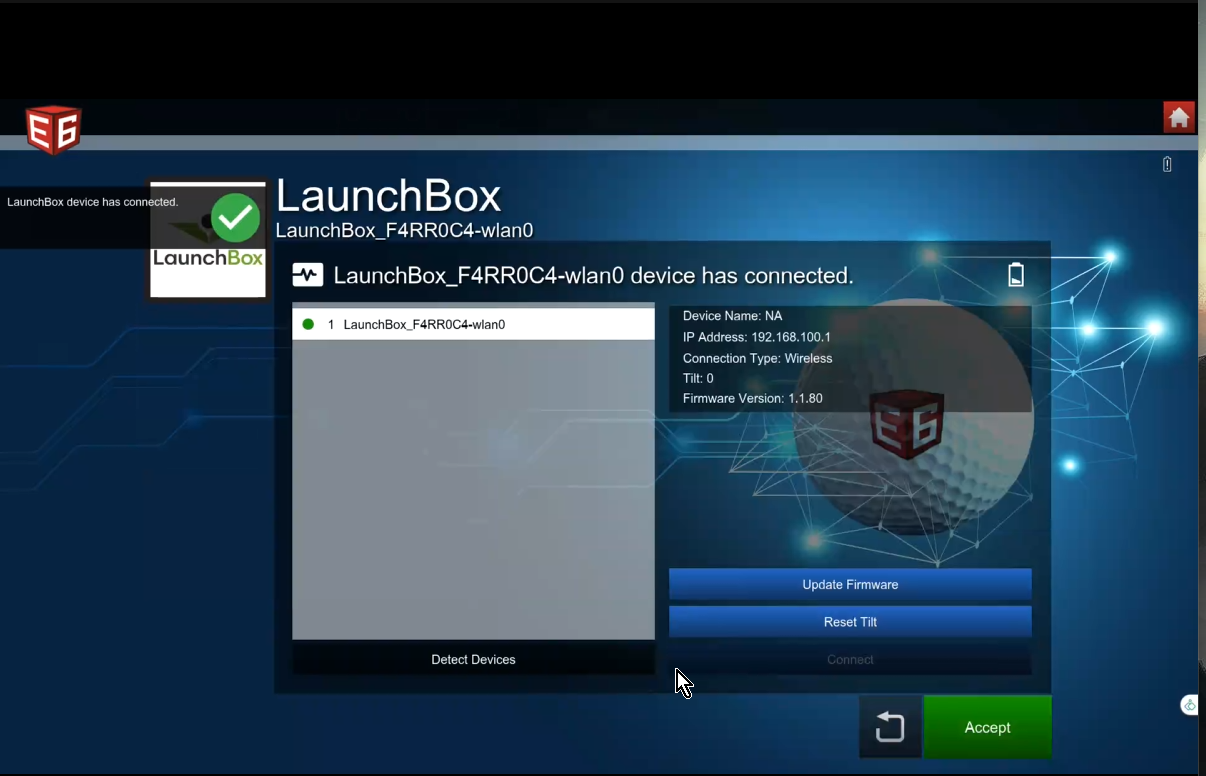Click the IP Address: 192.168.100.1 text
Viewport: 1206px width, 776px height.
click(x=757, y=337)
